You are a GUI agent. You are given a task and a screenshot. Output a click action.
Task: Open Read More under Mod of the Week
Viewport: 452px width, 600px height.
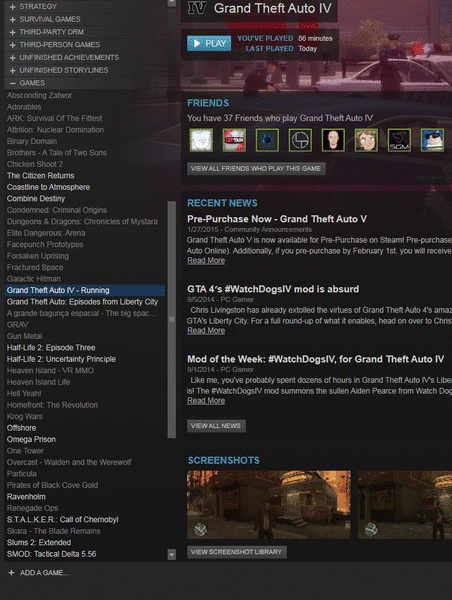[x=206, y=401]
